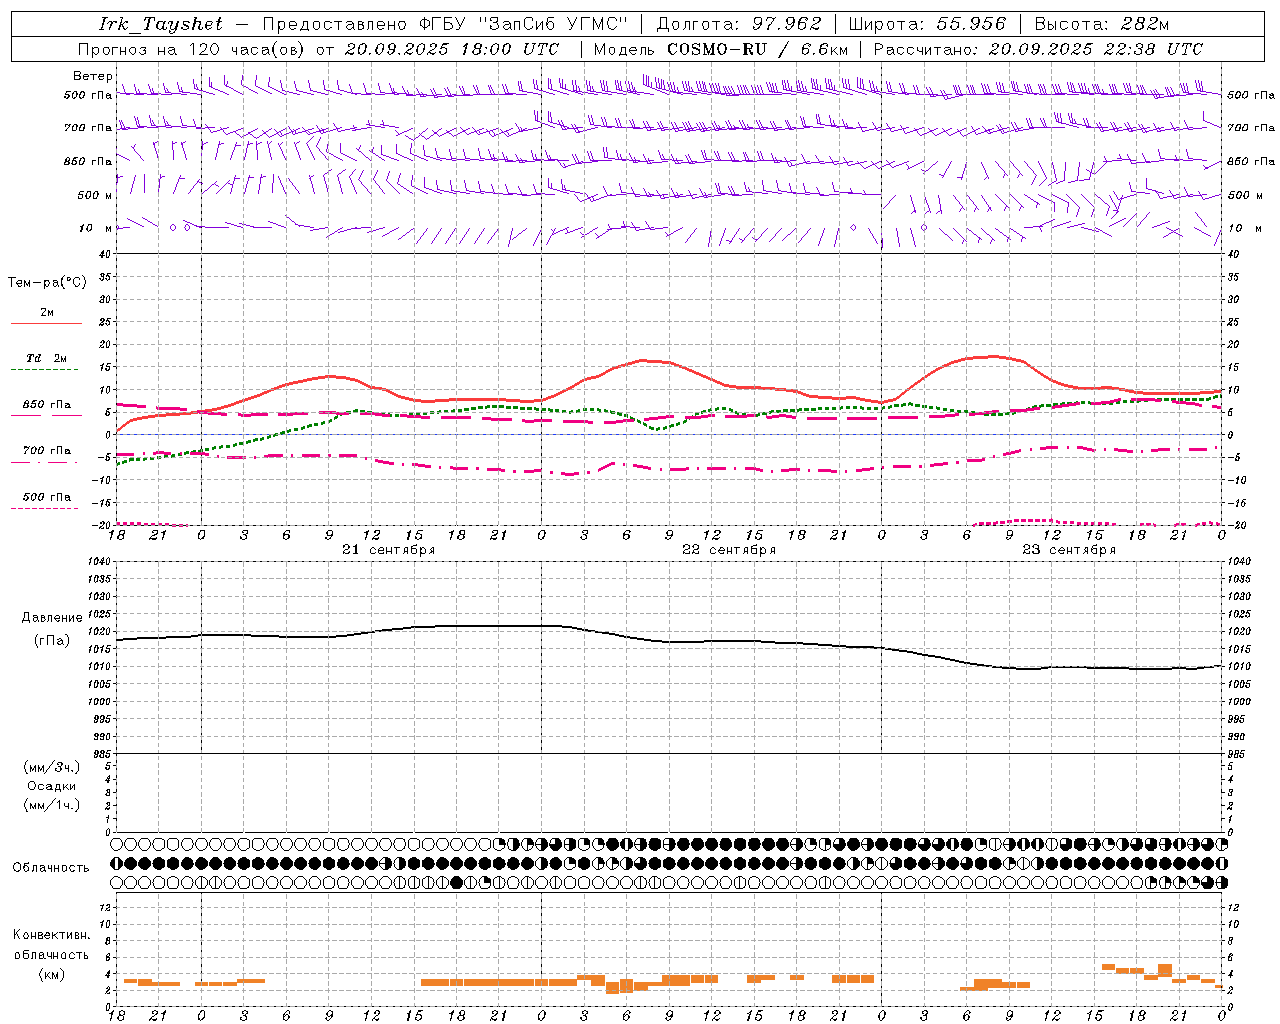This screenshot has height=1024, width=1280.
Task: Select the latitude value "Широта: 55.956"
Action: coord(927,24)
